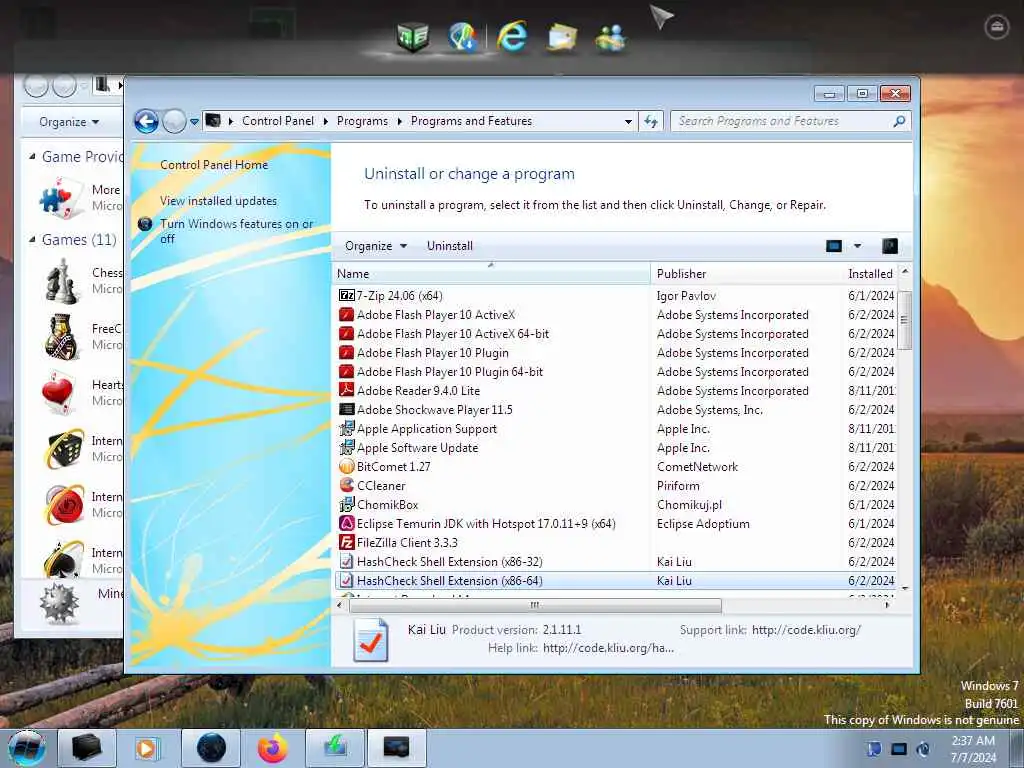1024x768 pixels.
Task: Click the scroll down arrow of the list
Action: (x=904, y=588)
